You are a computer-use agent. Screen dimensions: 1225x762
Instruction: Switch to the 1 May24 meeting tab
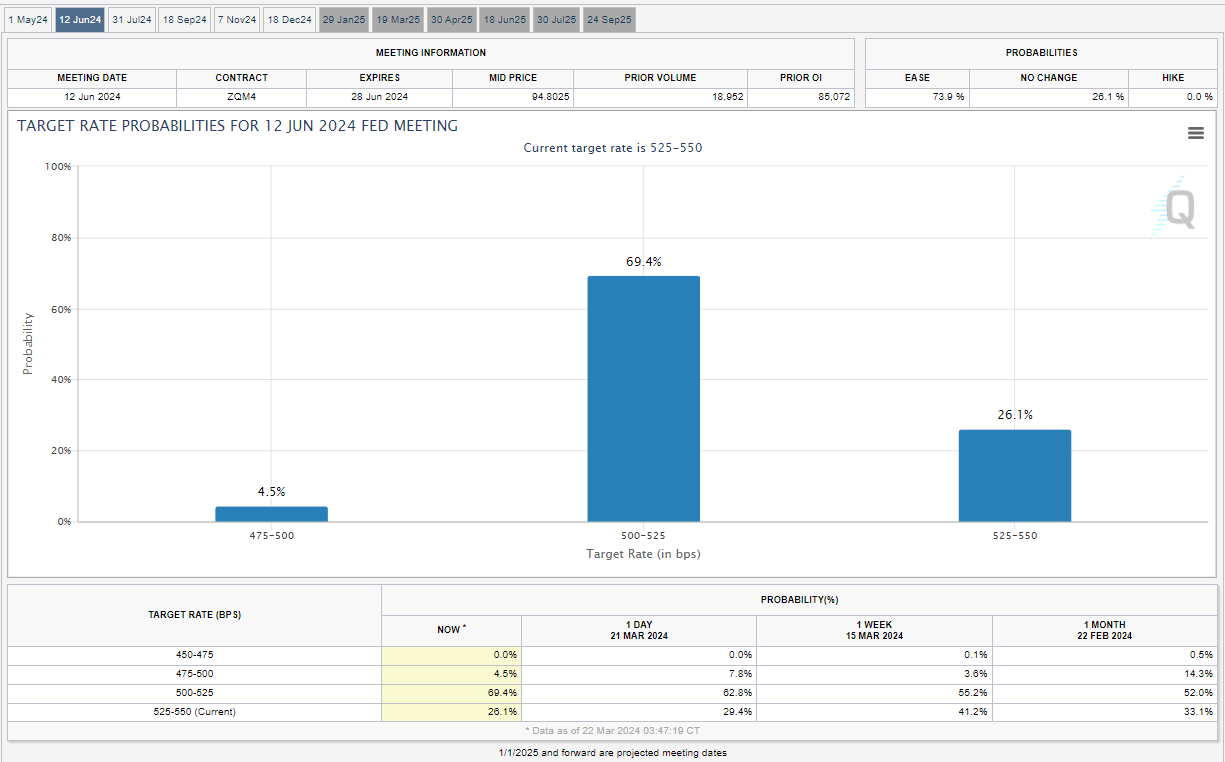[28, 20]
